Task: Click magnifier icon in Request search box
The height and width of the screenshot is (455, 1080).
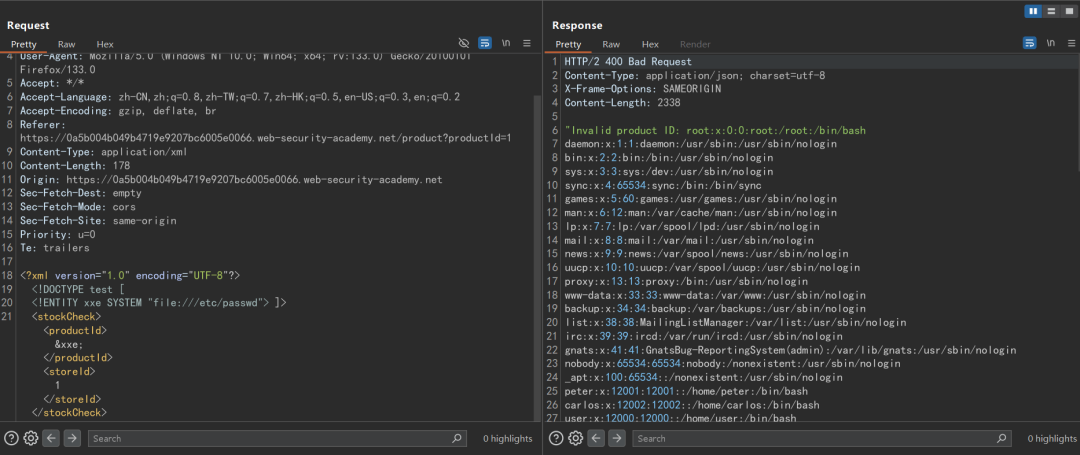Action: coord(457,438)
